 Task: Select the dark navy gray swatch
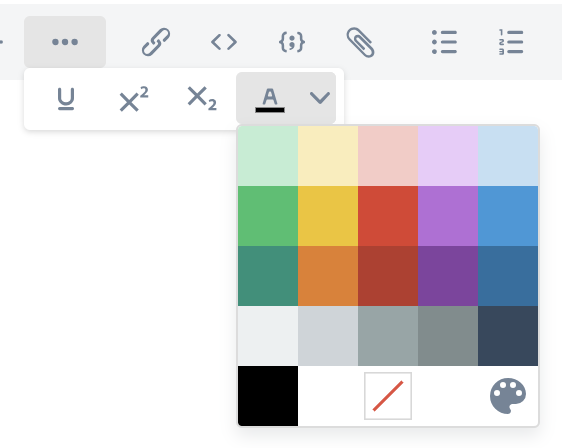pyautogui.click(x=508, y=336)
